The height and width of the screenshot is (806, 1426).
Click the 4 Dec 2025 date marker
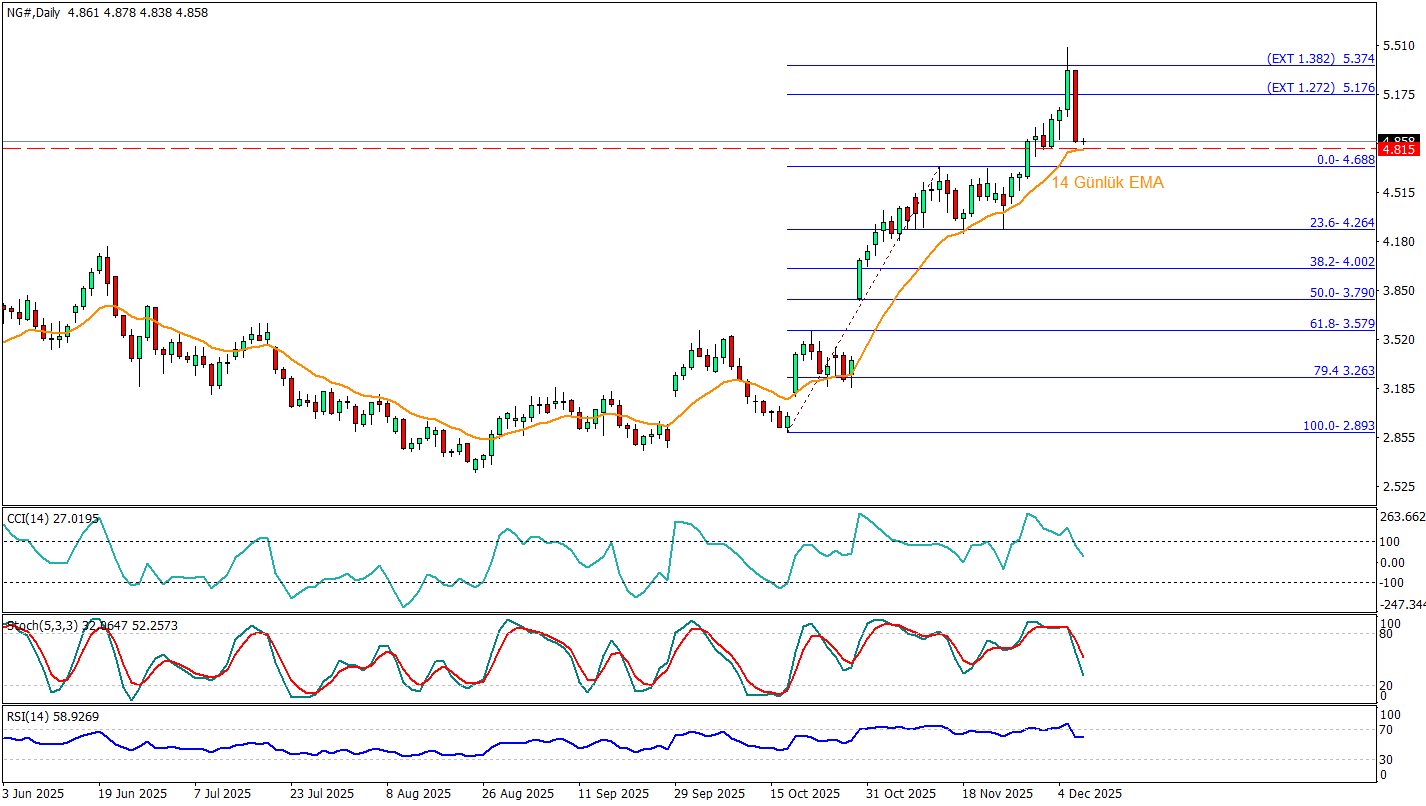(1091, 793)
